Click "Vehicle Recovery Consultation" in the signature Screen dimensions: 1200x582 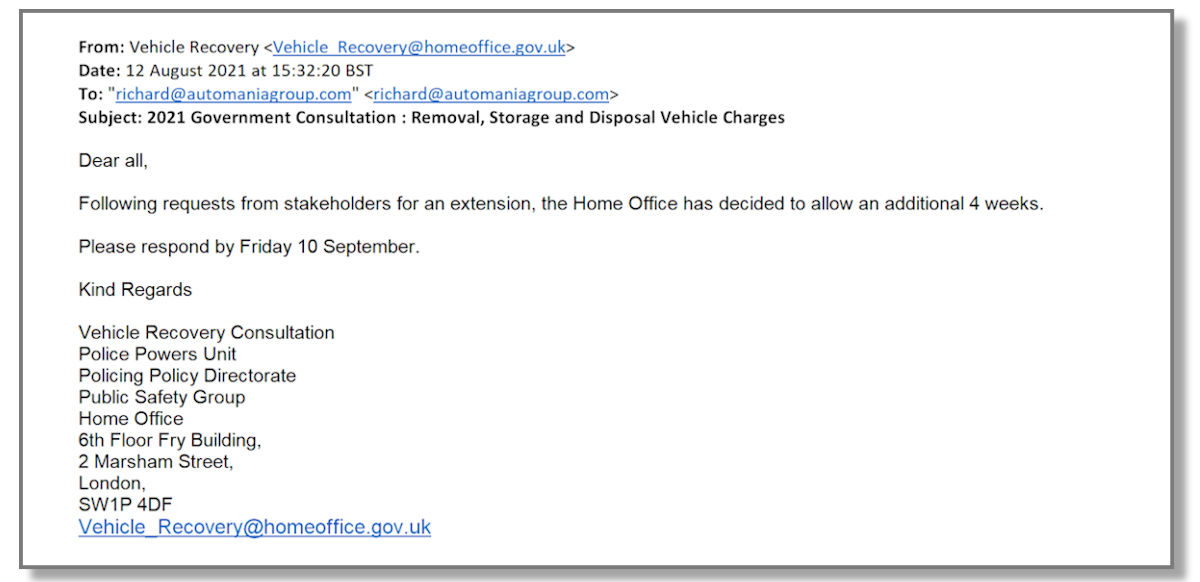pyautogui.click(x=206, y=333)
